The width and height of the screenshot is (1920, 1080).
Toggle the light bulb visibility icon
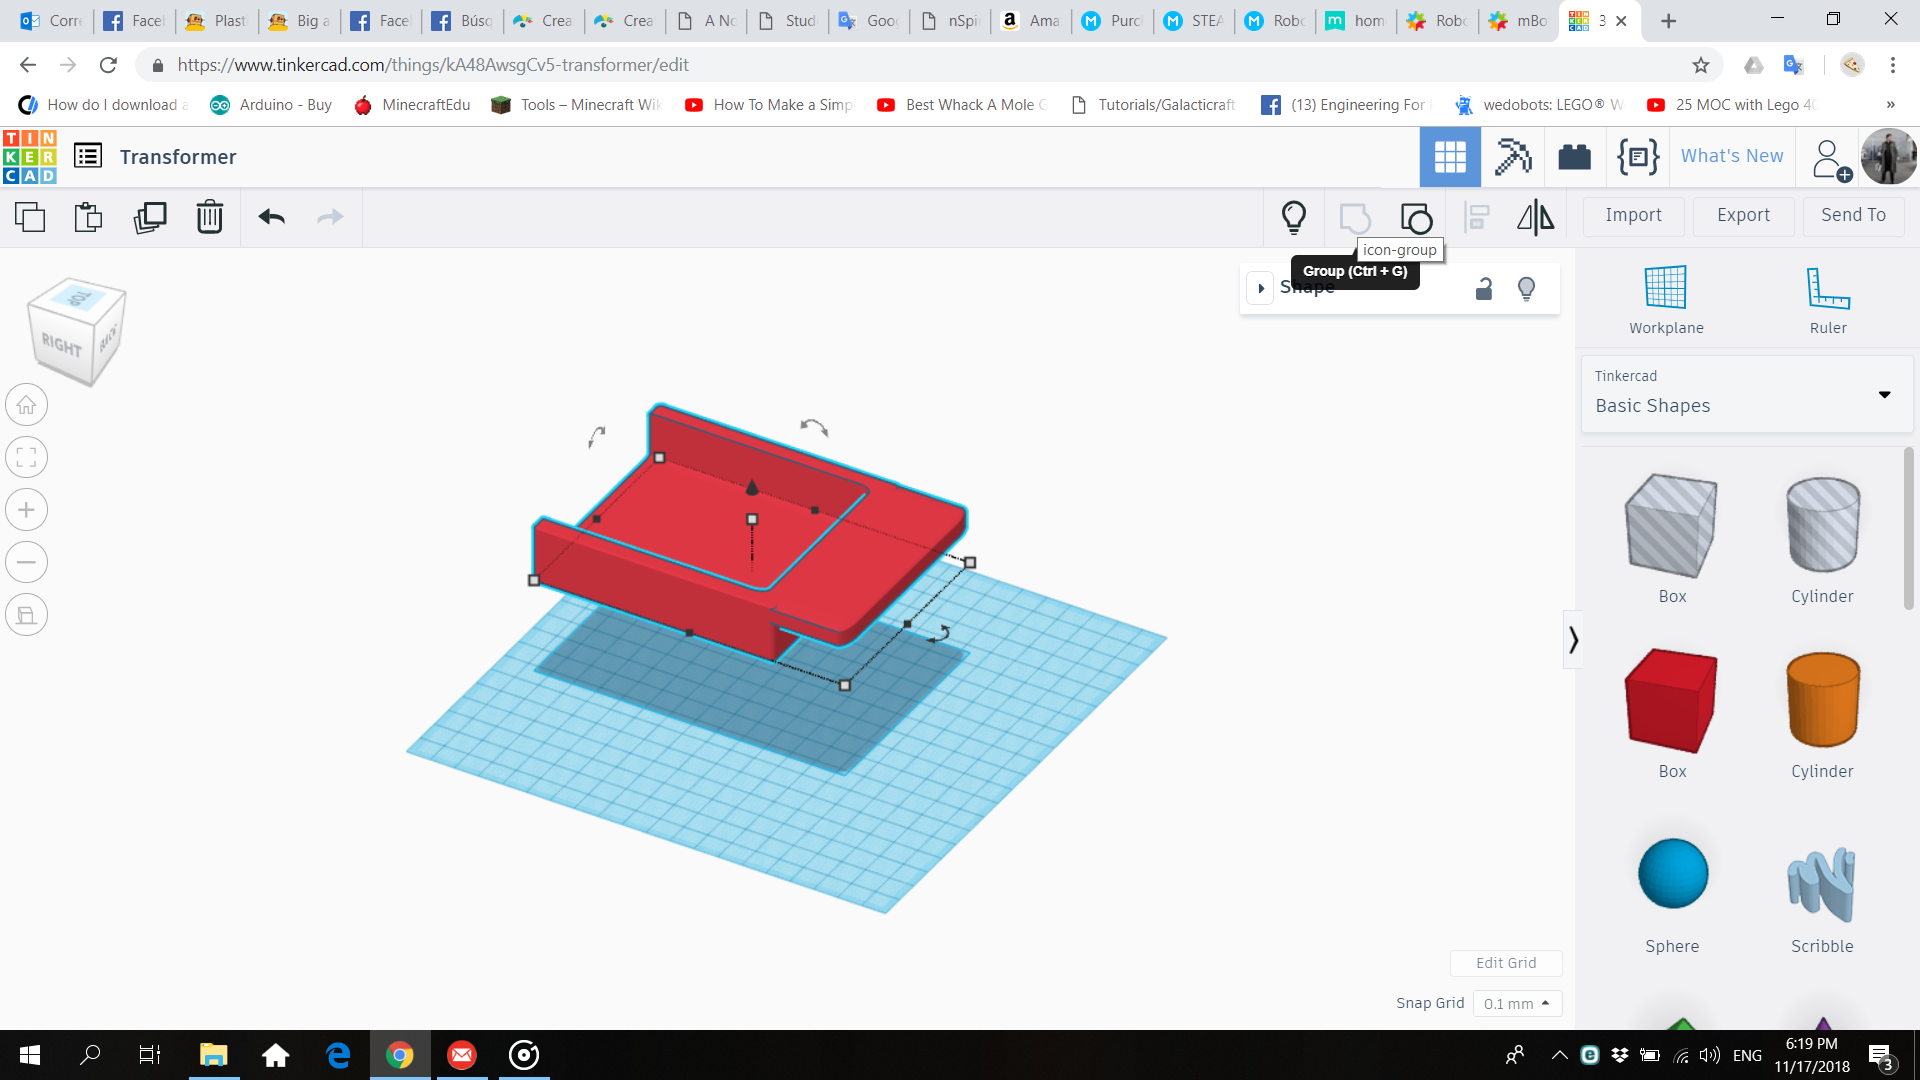click(x=1292, y=216)
